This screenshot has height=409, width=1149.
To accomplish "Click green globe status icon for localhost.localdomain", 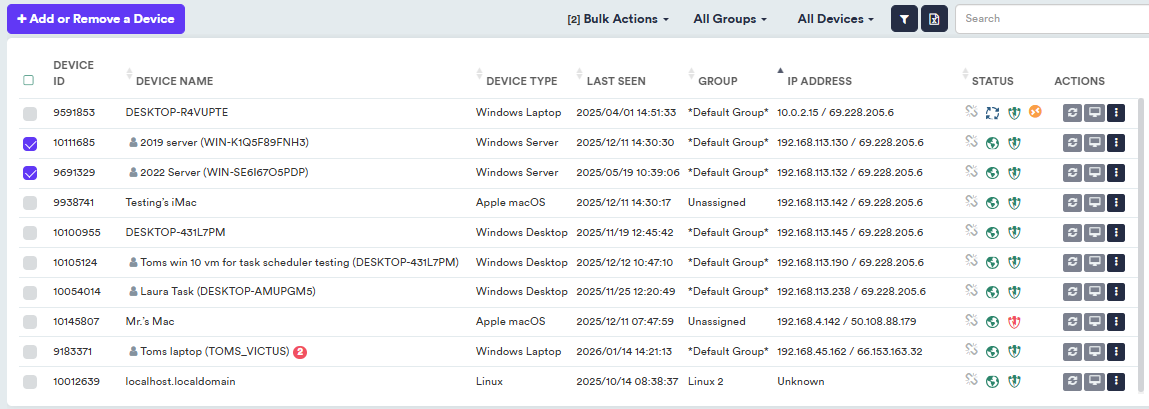I will tap(992, 382).
